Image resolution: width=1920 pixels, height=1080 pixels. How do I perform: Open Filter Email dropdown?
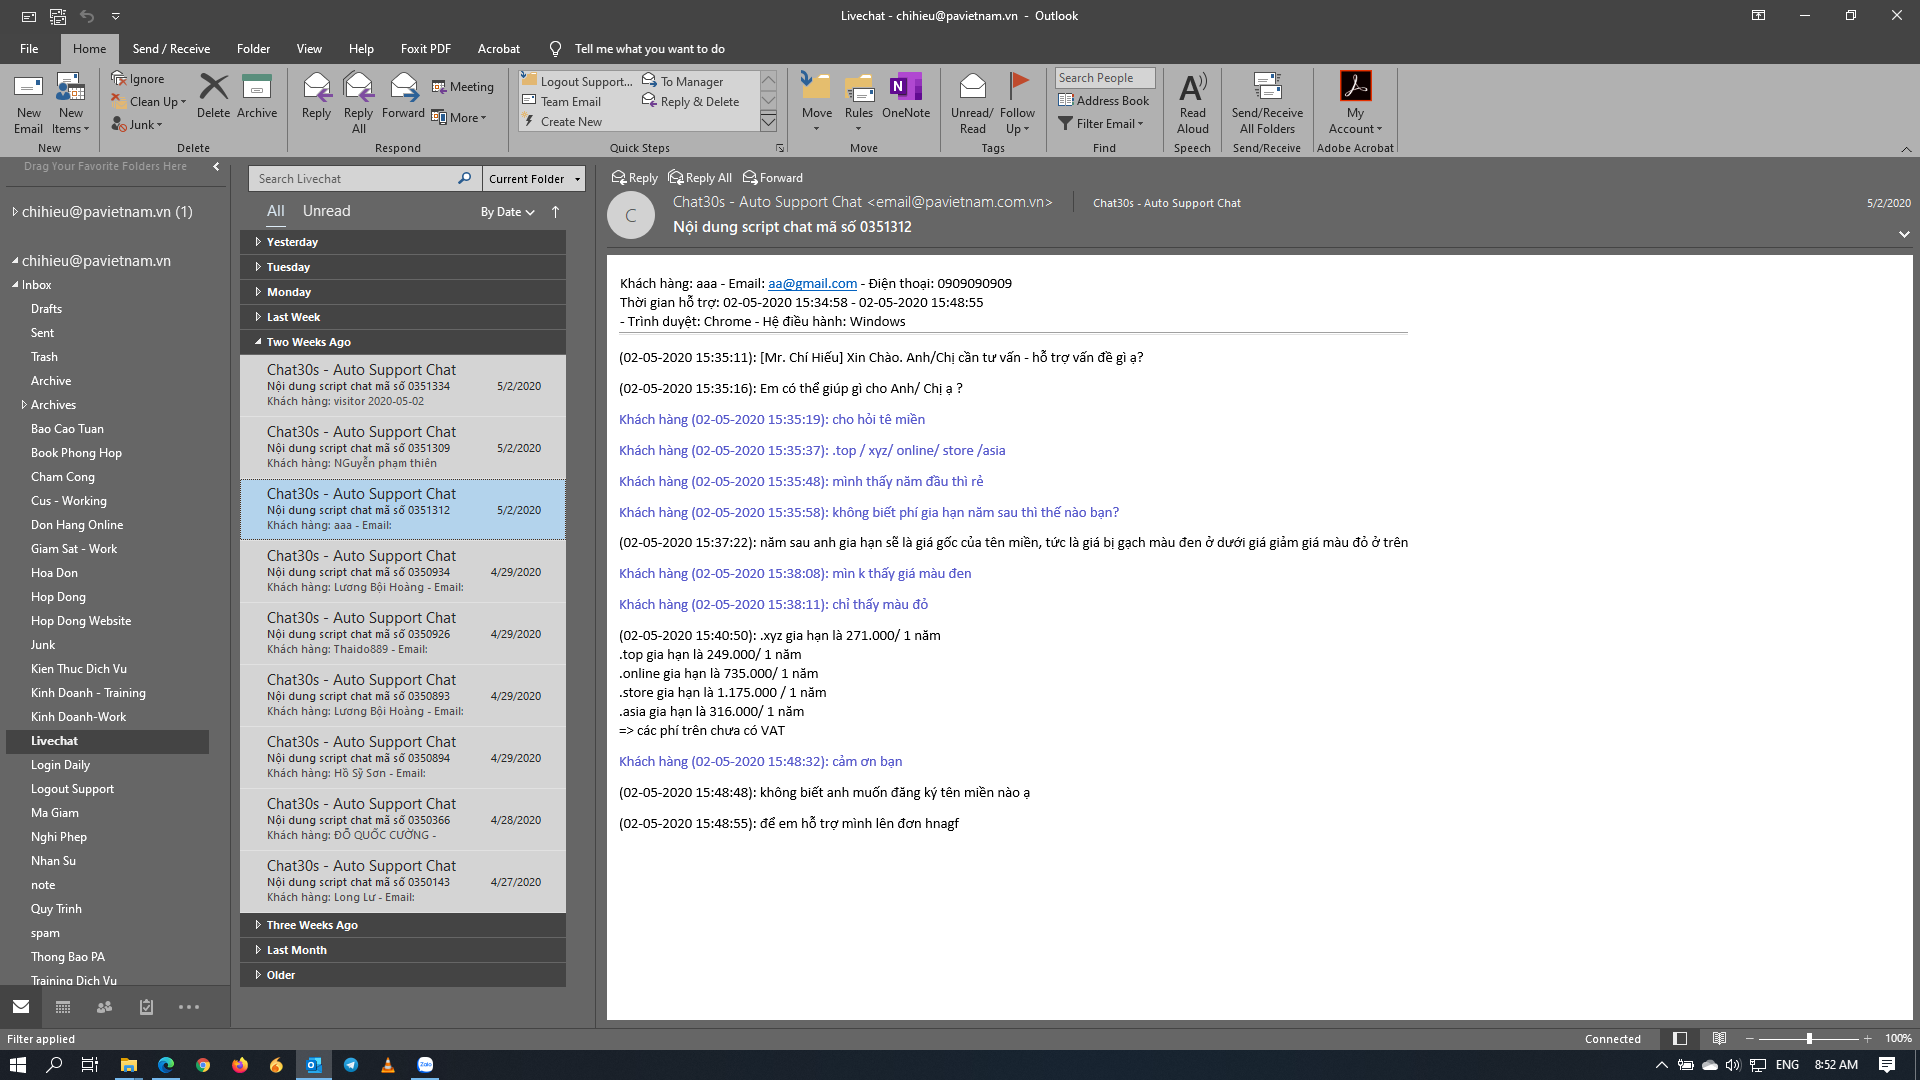(x=1101, y=124)
